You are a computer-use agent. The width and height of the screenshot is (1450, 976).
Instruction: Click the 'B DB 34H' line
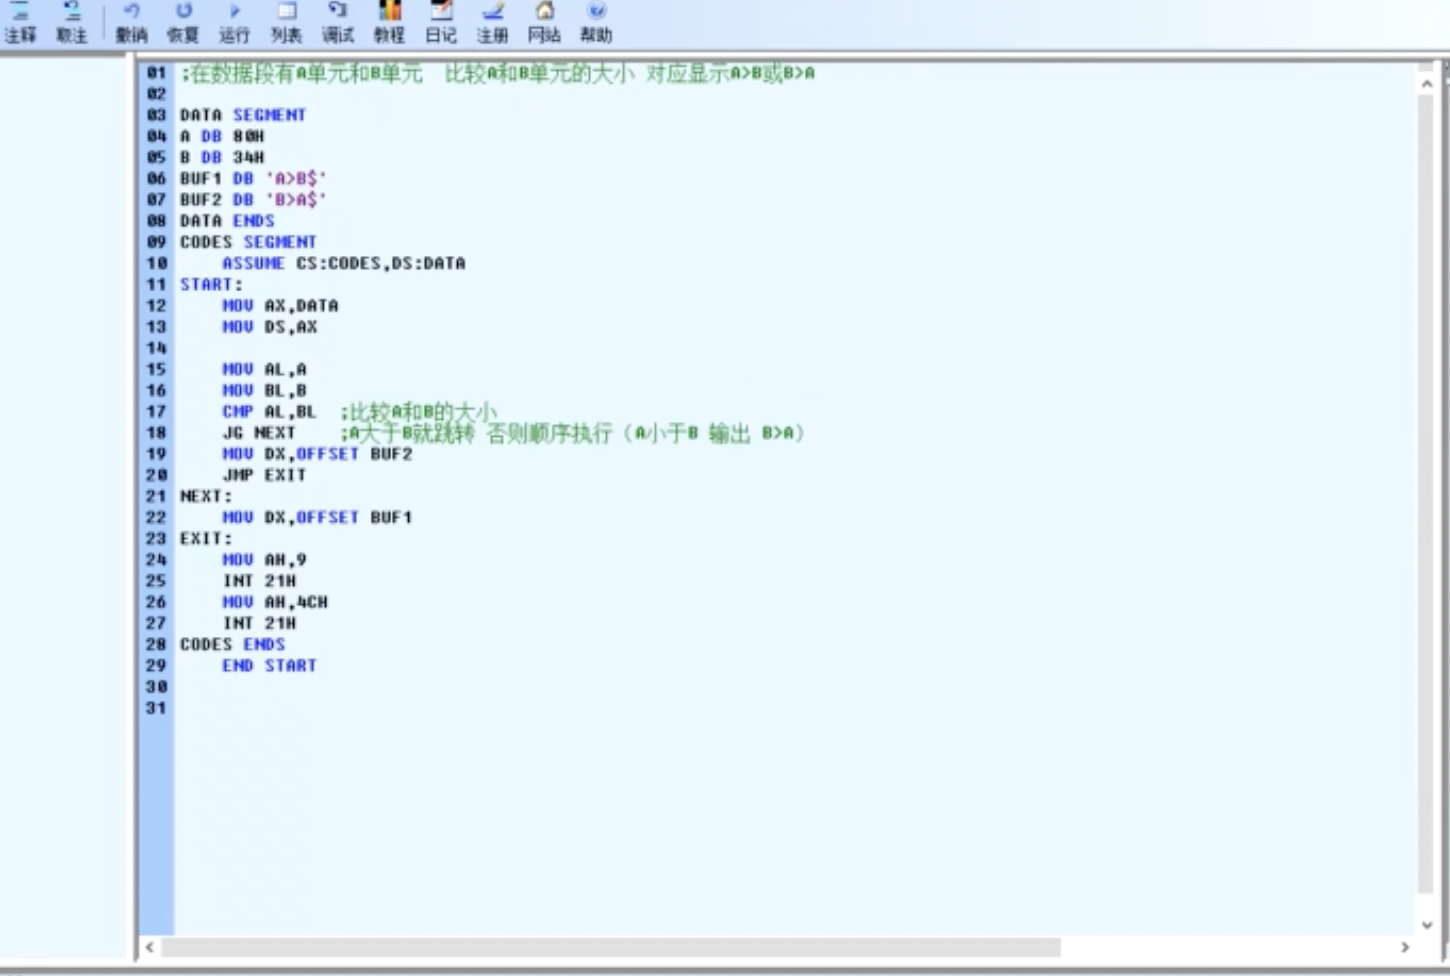pyautogui.click(x=222, y=157)
